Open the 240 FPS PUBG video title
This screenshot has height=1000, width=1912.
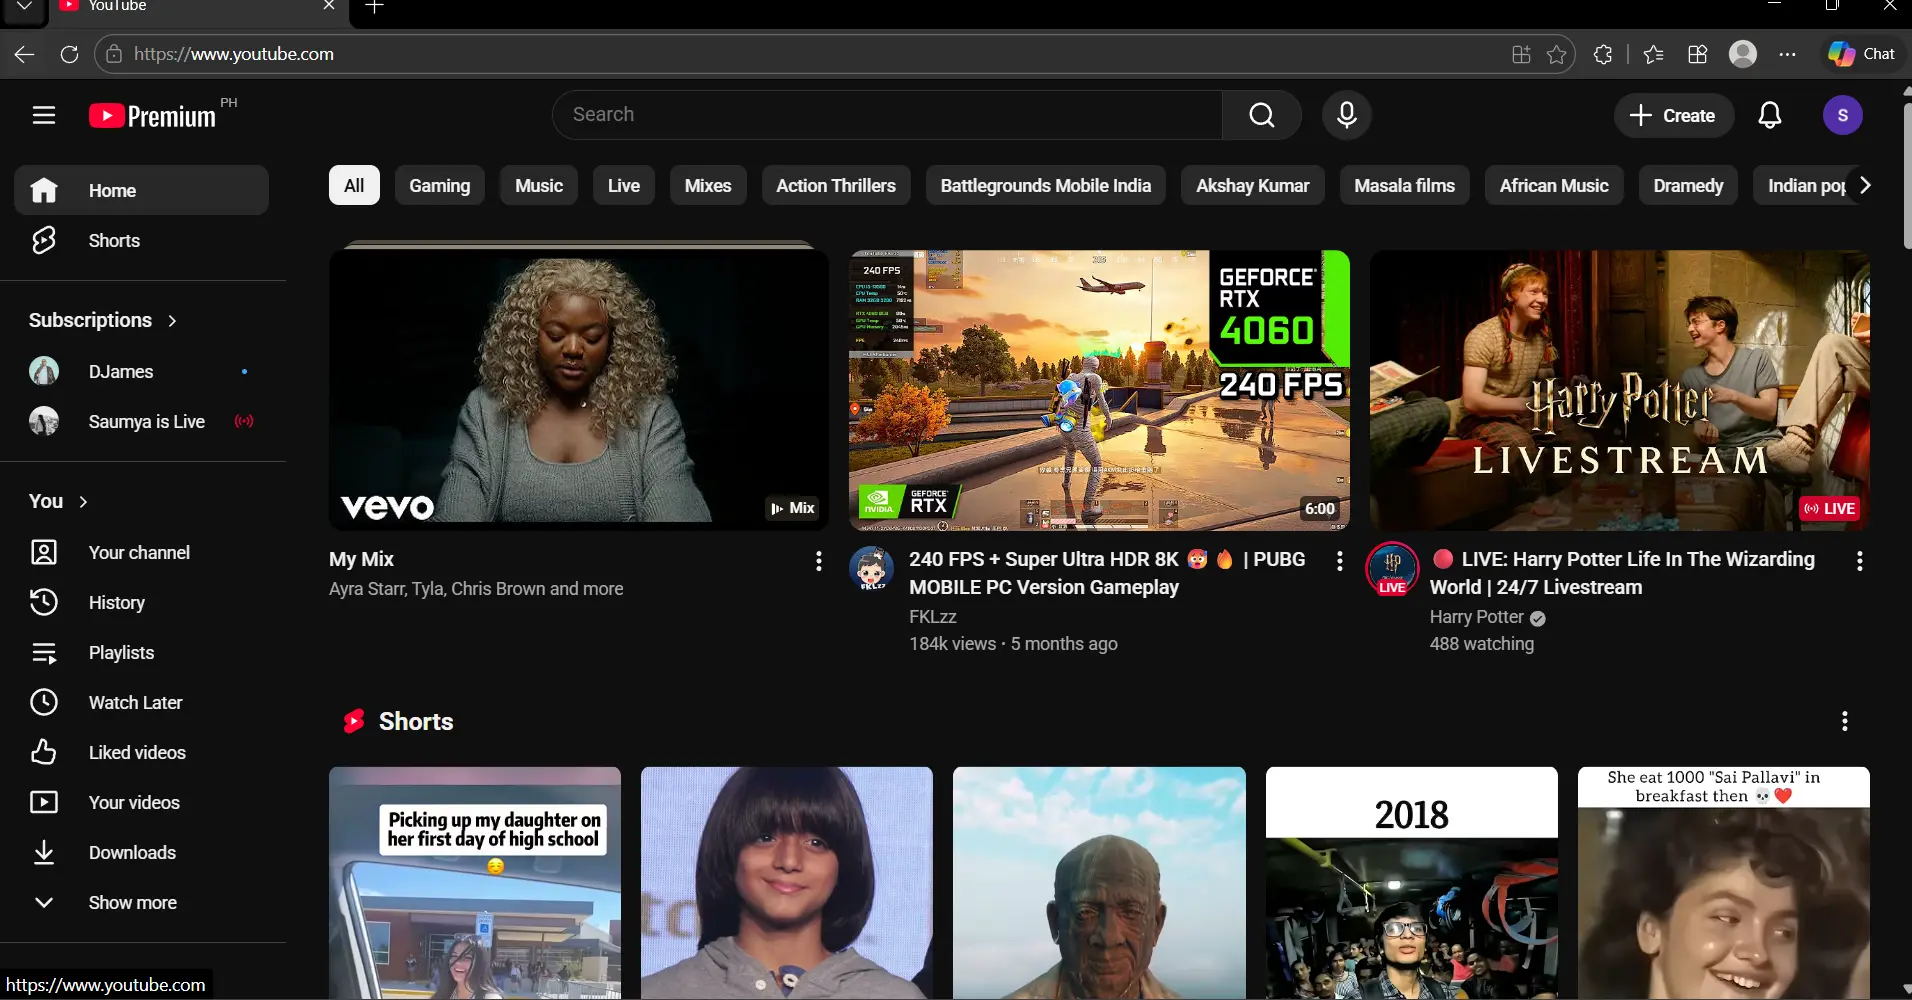coord(1107,573)
